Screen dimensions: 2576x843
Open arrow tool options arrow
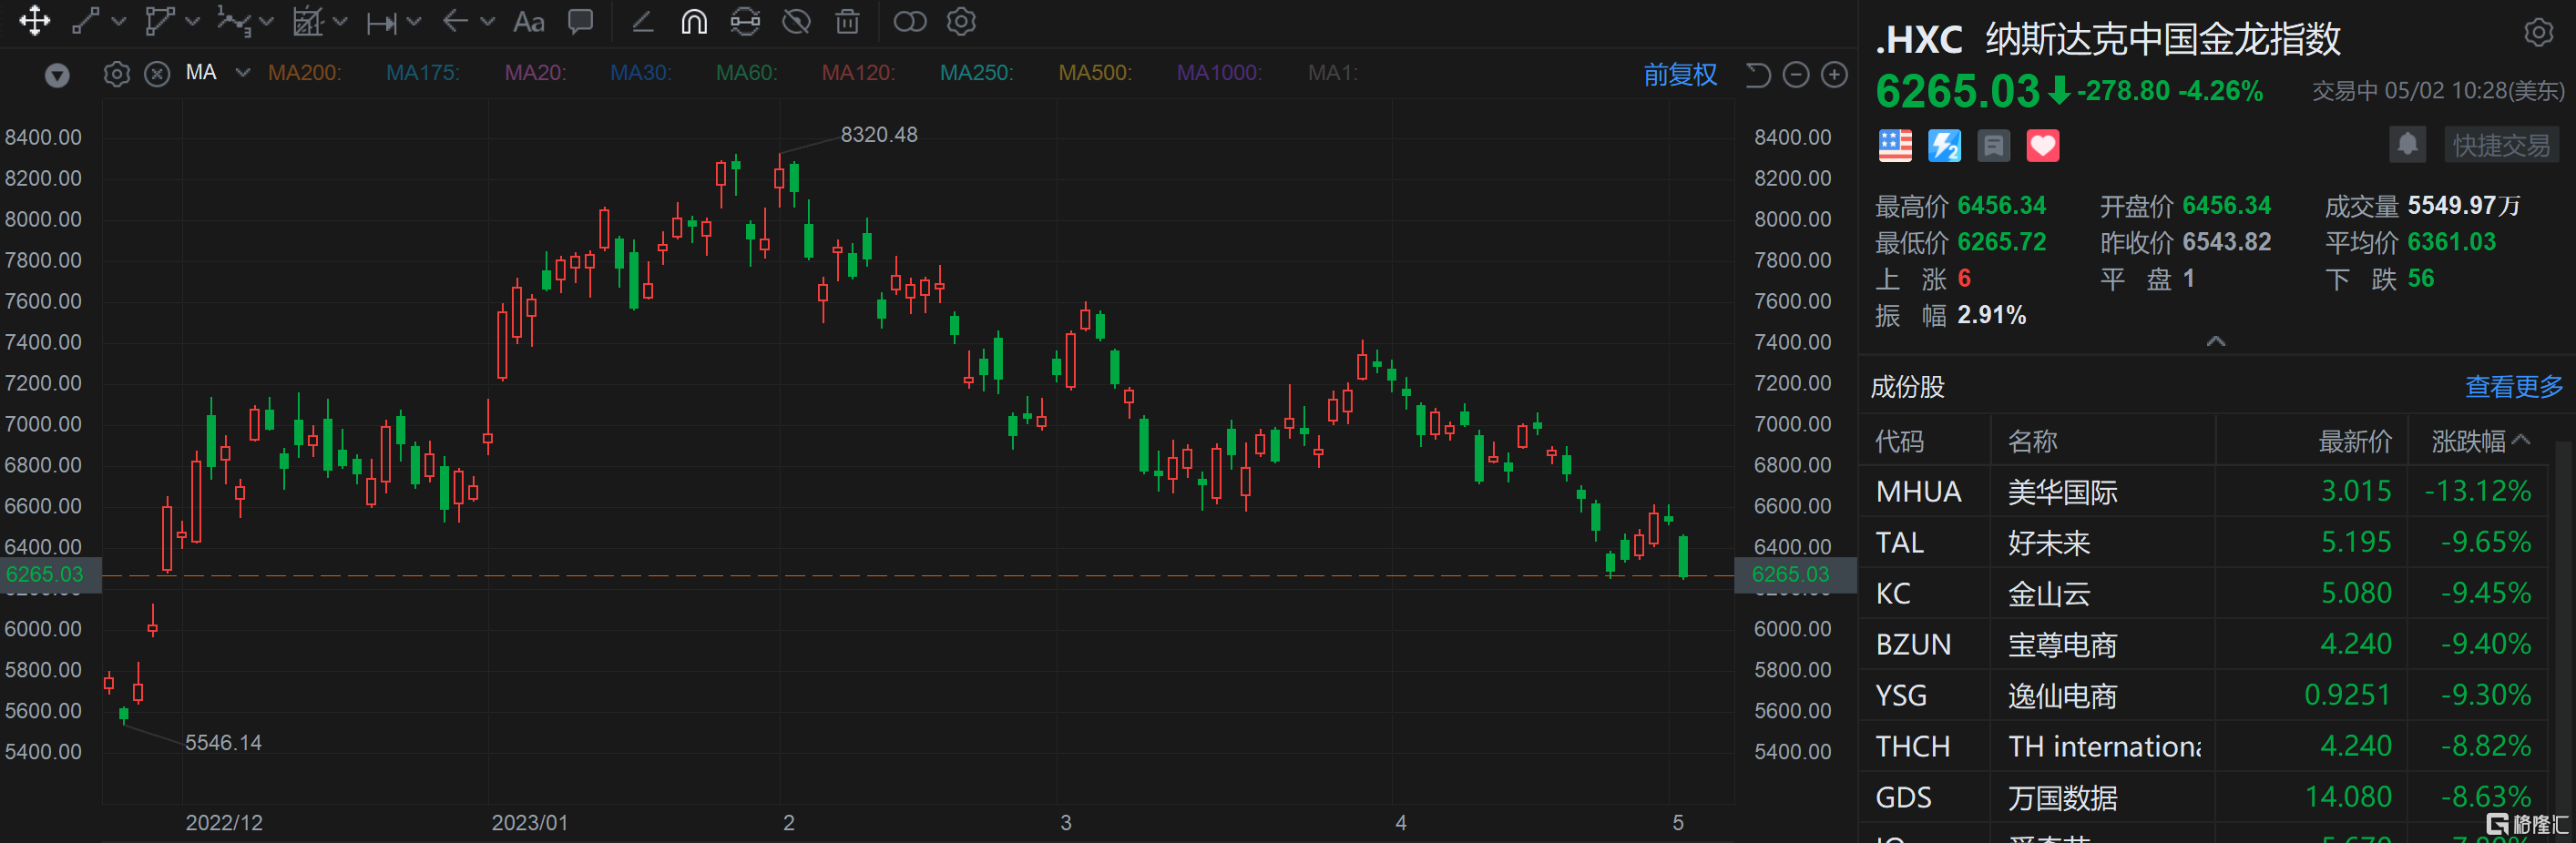coord(487,21)
